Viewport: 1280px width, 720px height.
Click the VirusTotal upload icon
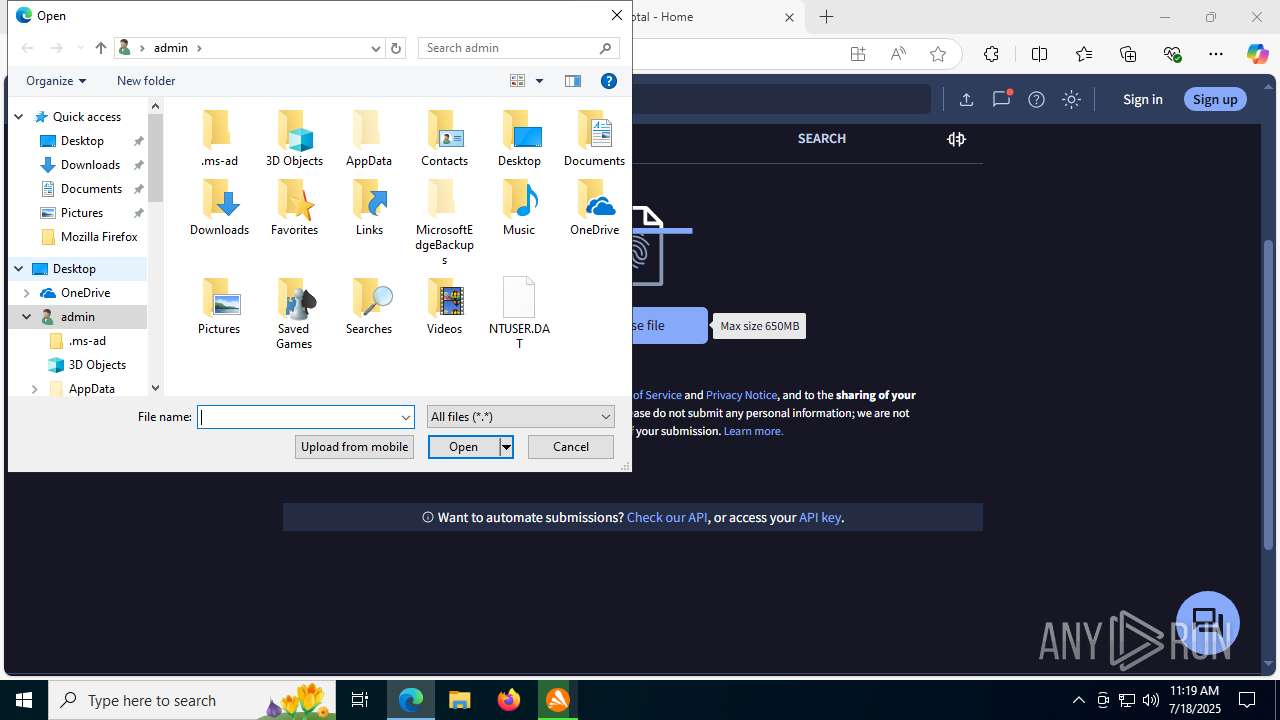(966, 99)
